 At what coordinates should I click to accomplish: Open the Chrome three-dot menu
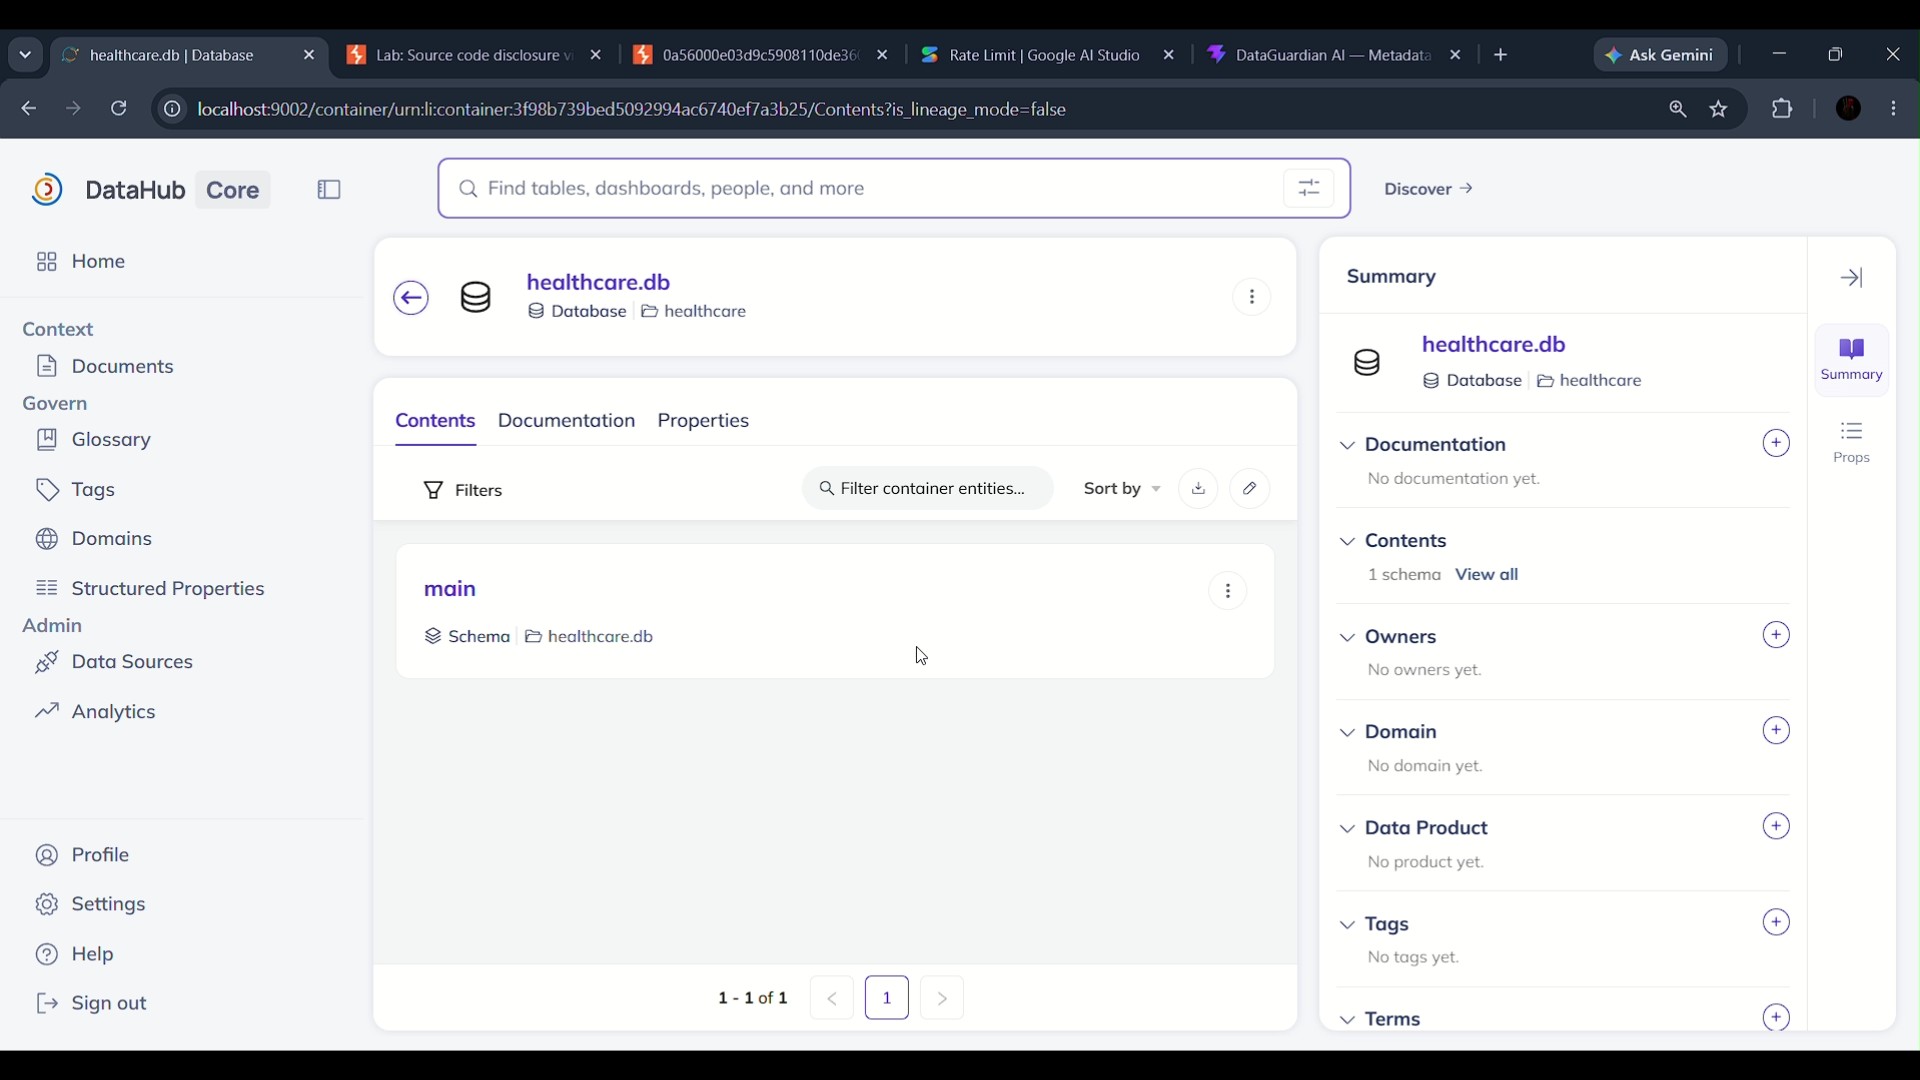[x=1895, y=109]
